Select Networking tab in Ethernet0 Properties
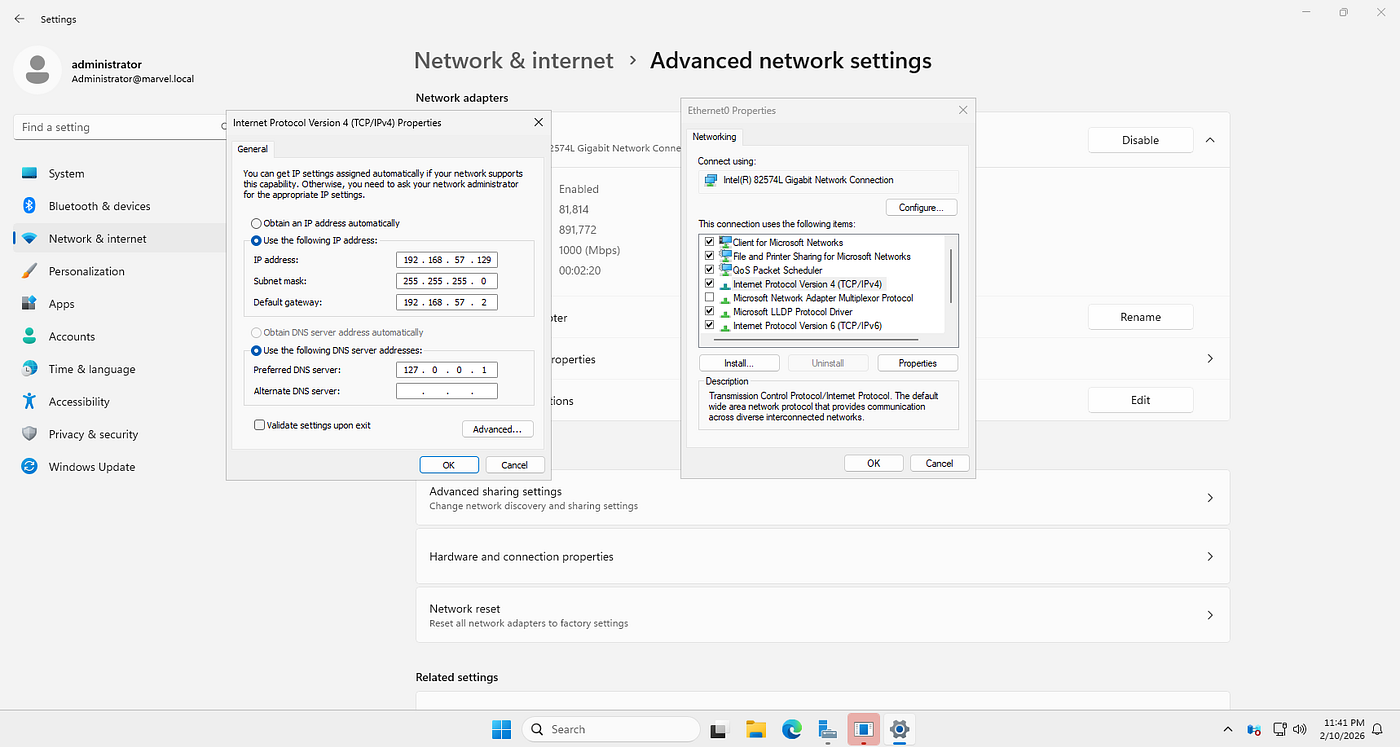Screen dimensions: 1400x747 [x=714, y=137]
